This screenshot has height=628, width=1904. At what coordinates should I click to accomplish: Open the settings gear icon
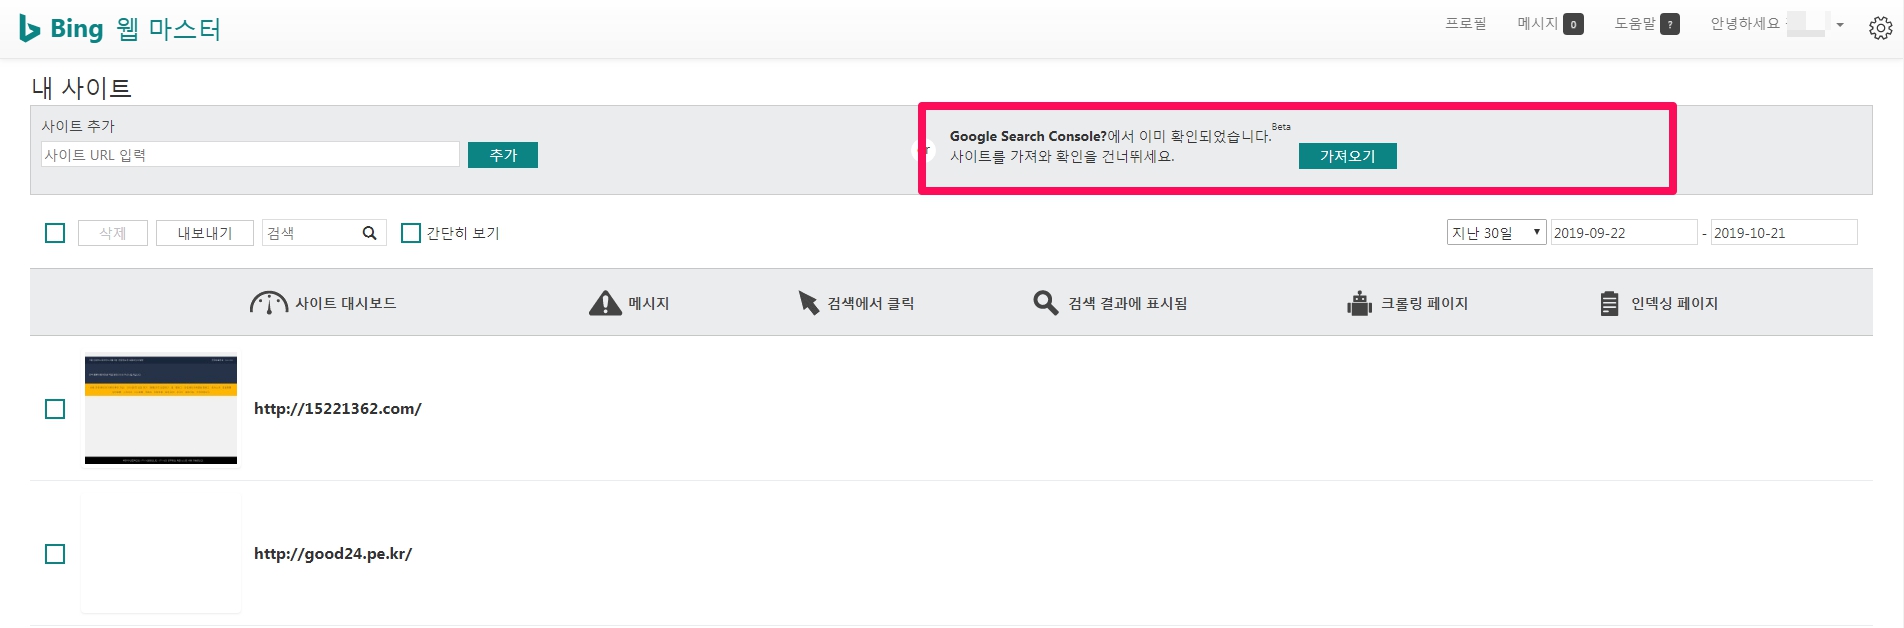pos(1880,28)
